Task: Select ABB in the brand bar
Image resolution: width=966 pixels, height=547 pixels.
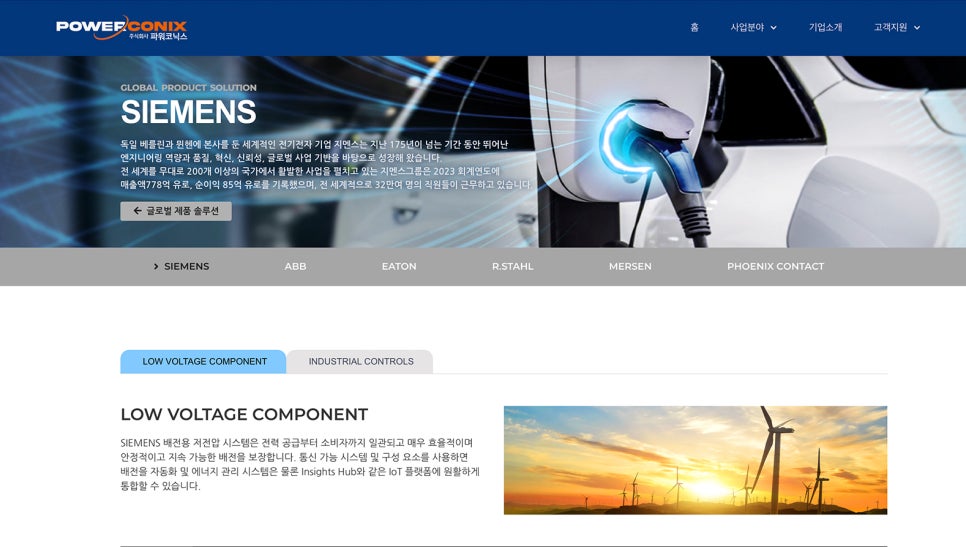Action: coord(295,266)
